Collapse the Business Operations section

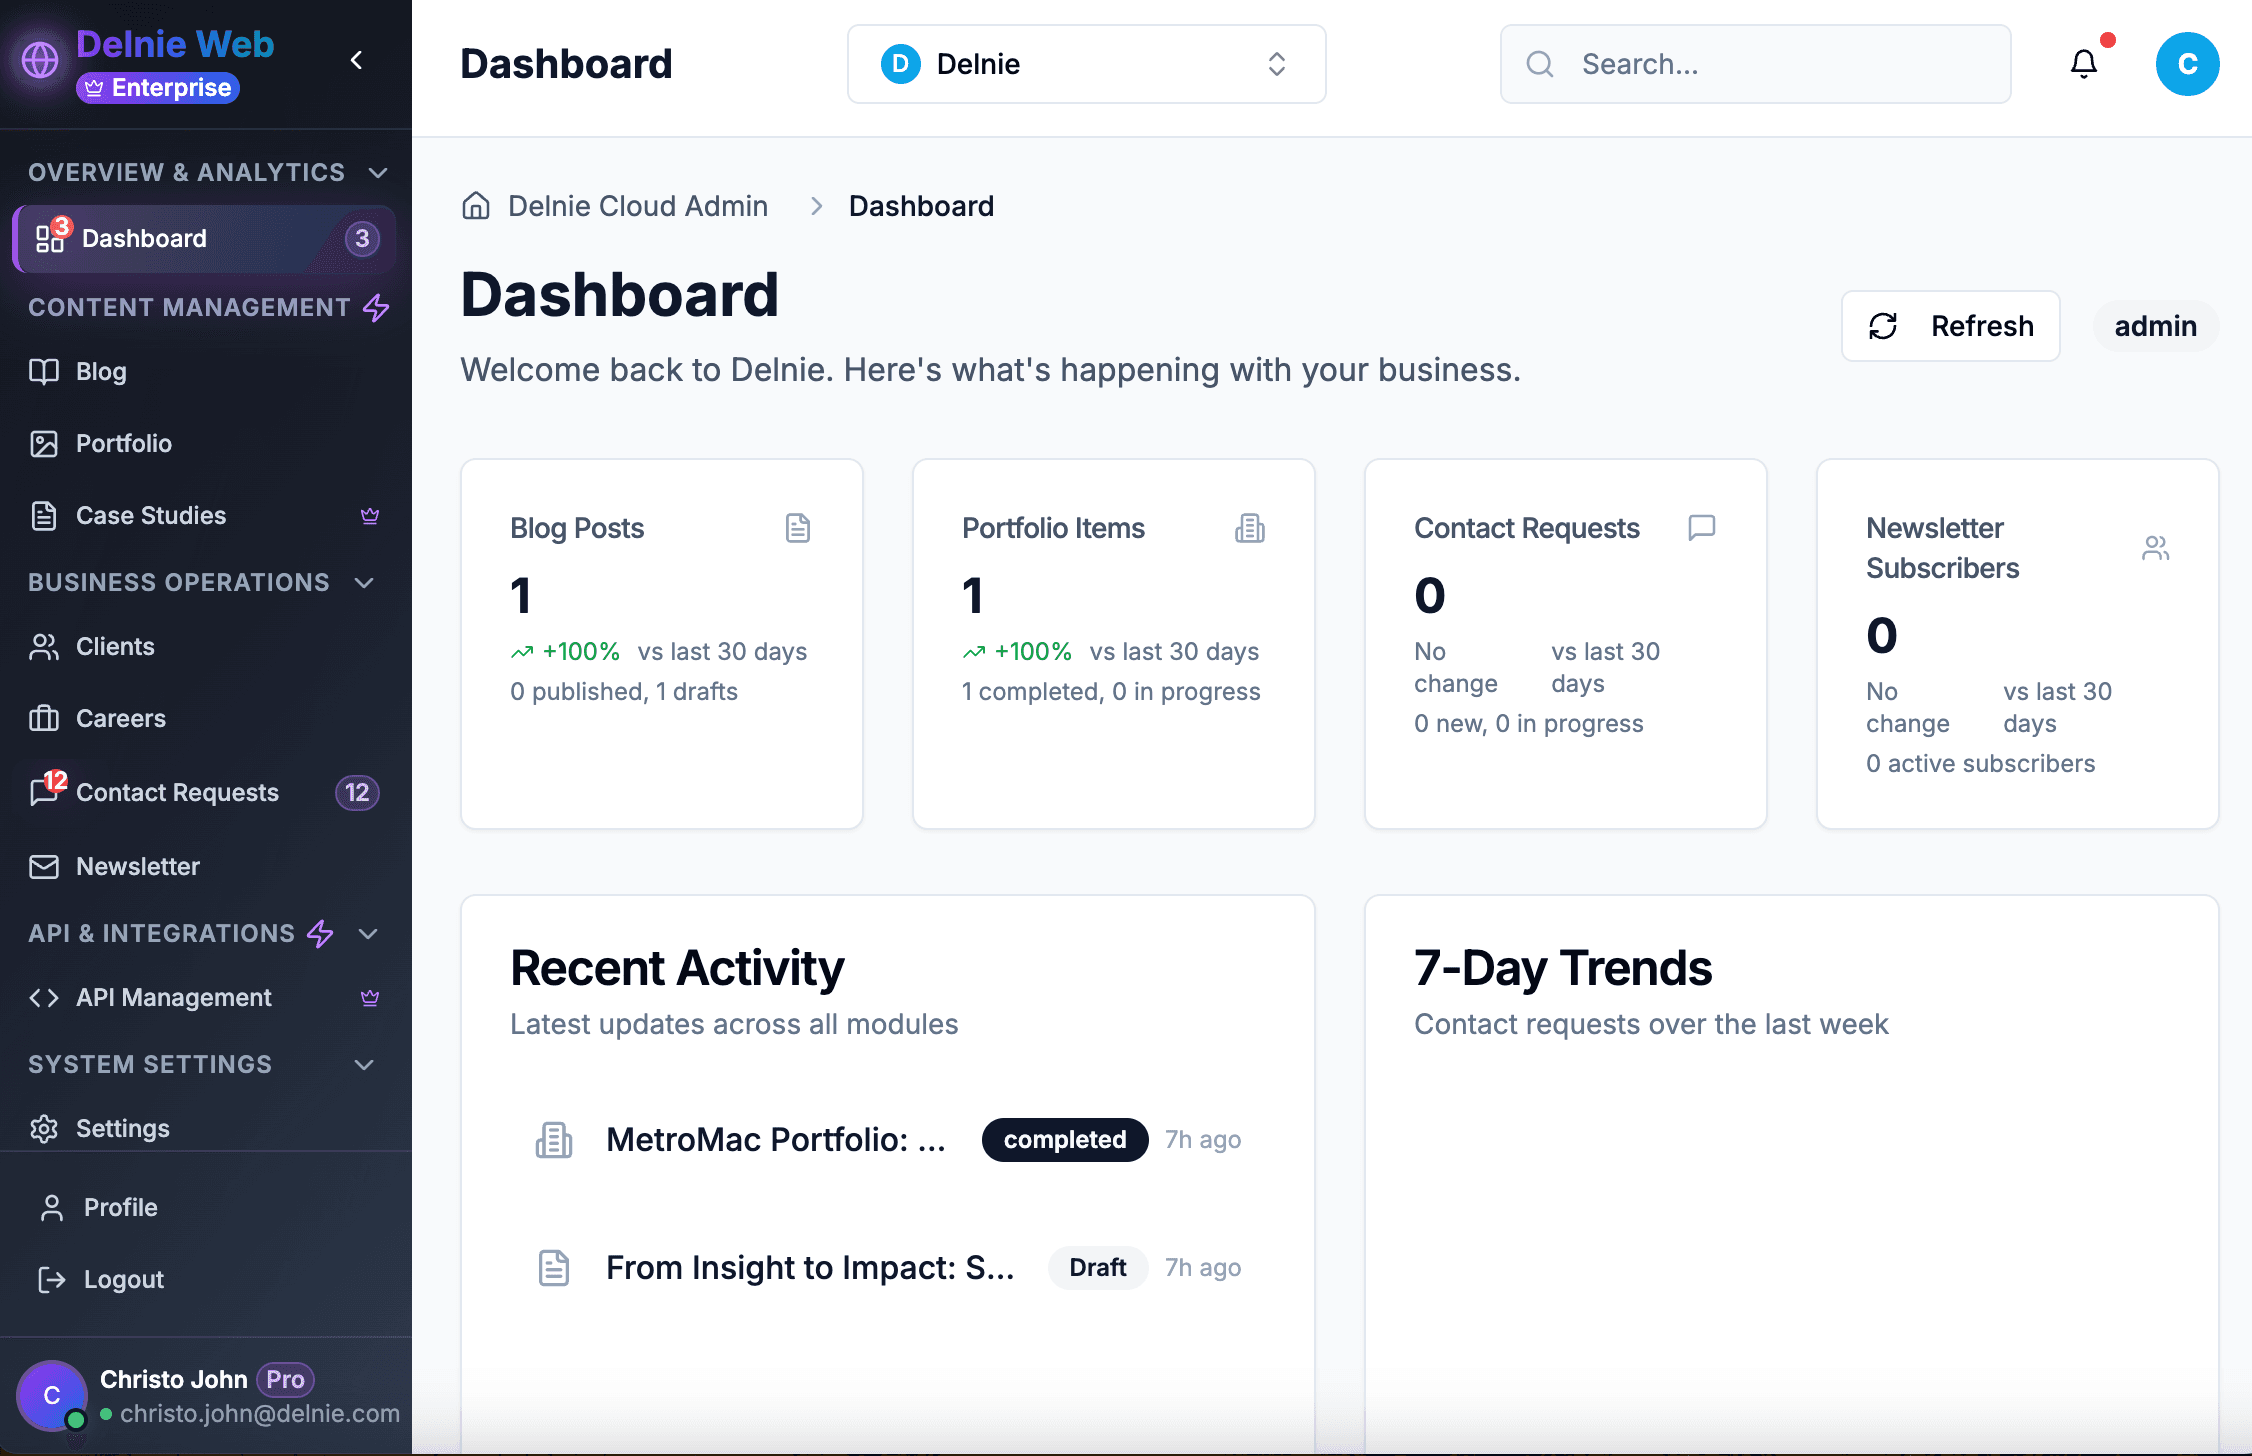pyautogui.click(x=364, y=582)
